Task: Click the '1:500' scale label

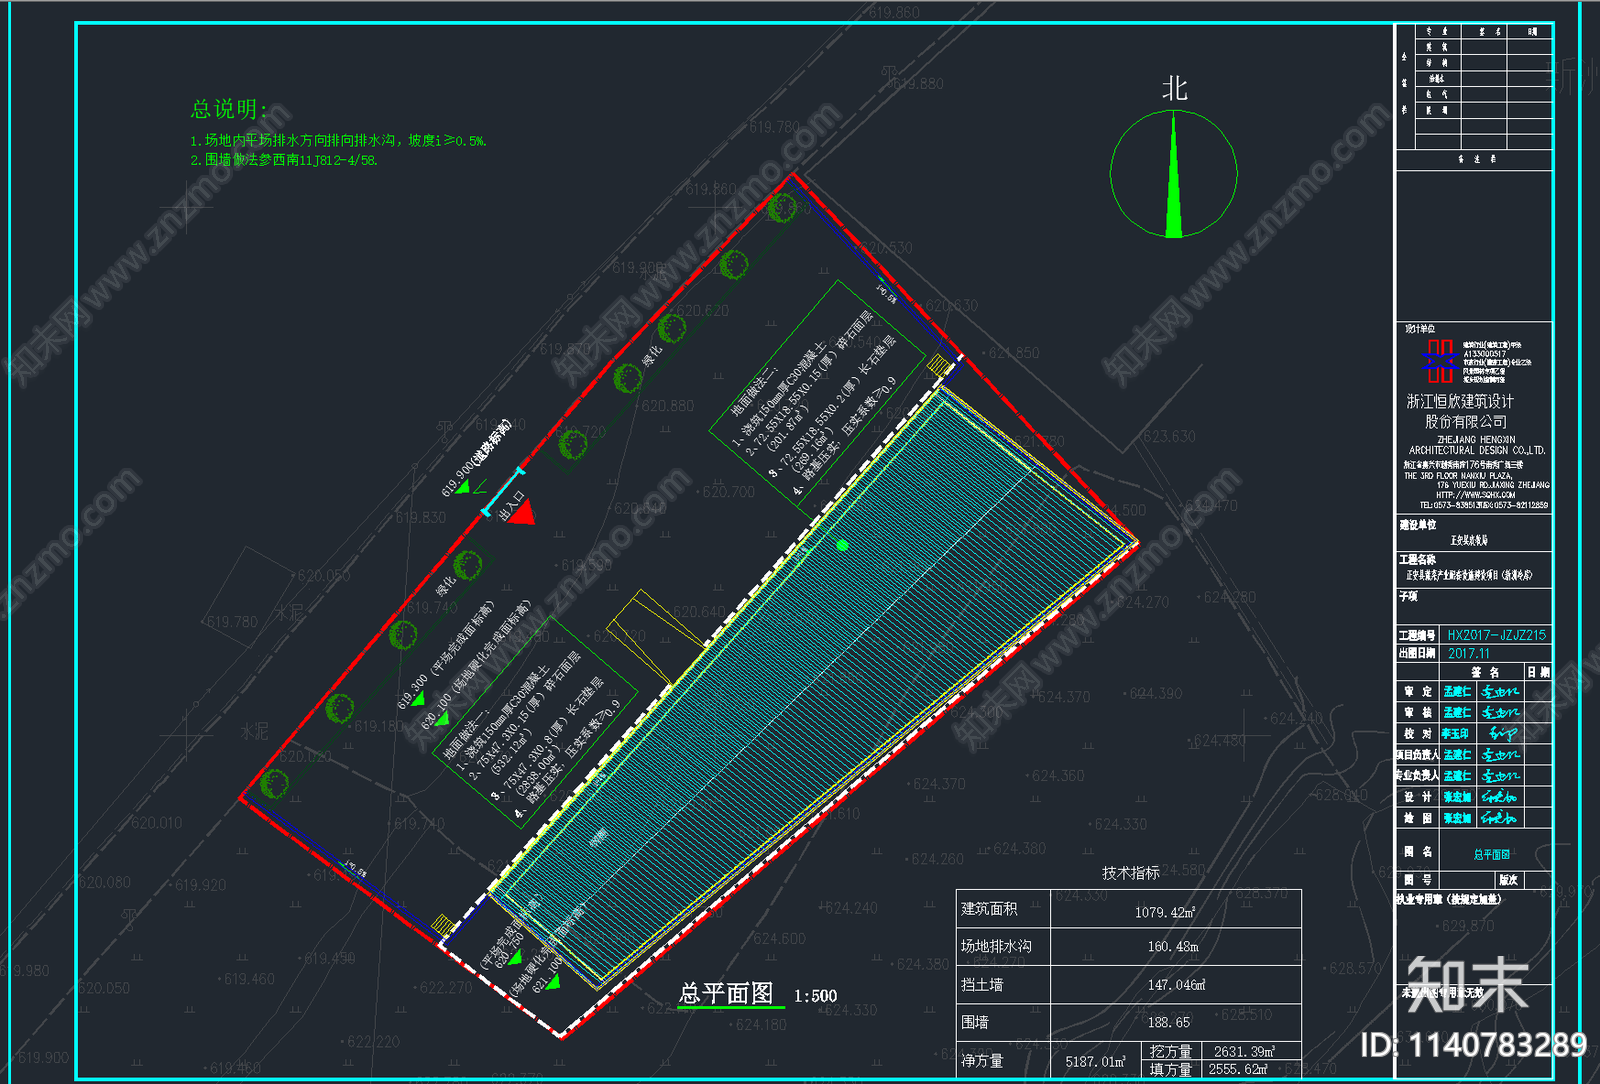Action: 815,996
